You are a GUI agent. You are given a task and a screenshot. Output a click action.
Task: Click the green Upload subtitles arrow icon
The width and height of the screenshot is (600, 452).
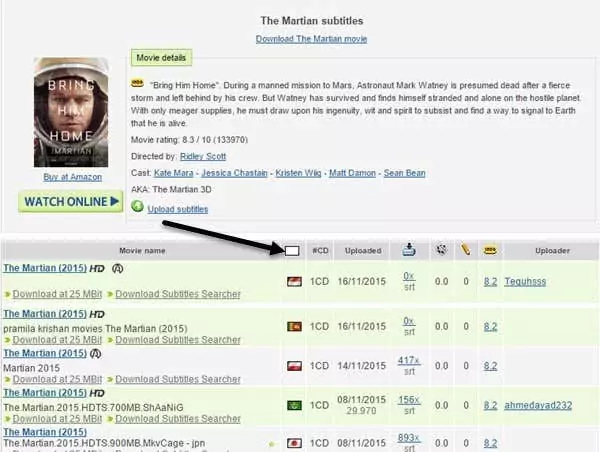(138, 208)
